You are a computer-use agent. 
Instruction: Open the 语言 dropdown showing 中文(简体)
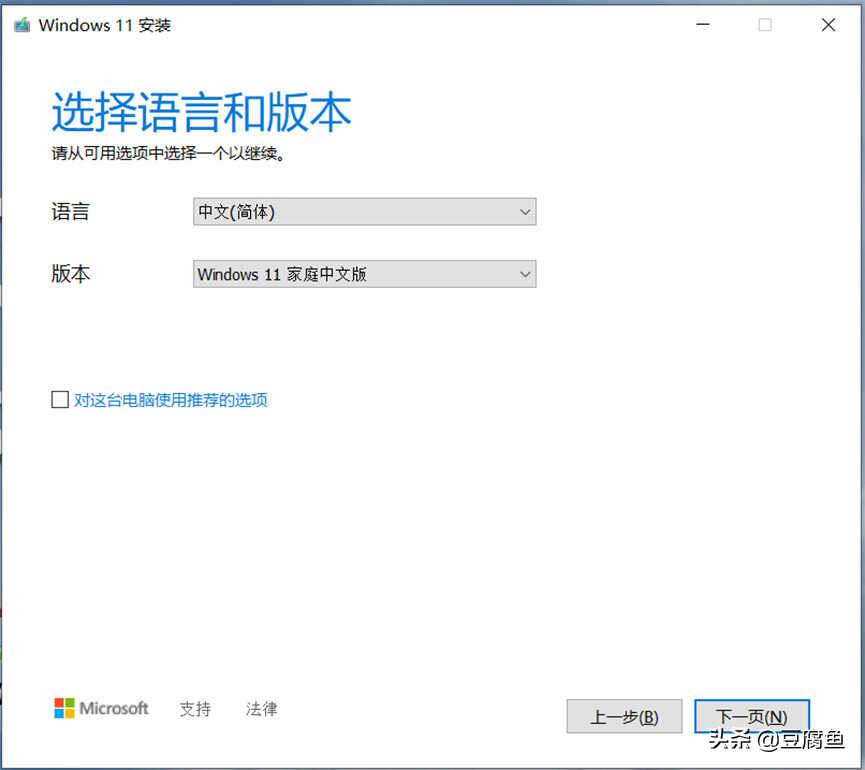pyautogui.click(x=365, y=212)
